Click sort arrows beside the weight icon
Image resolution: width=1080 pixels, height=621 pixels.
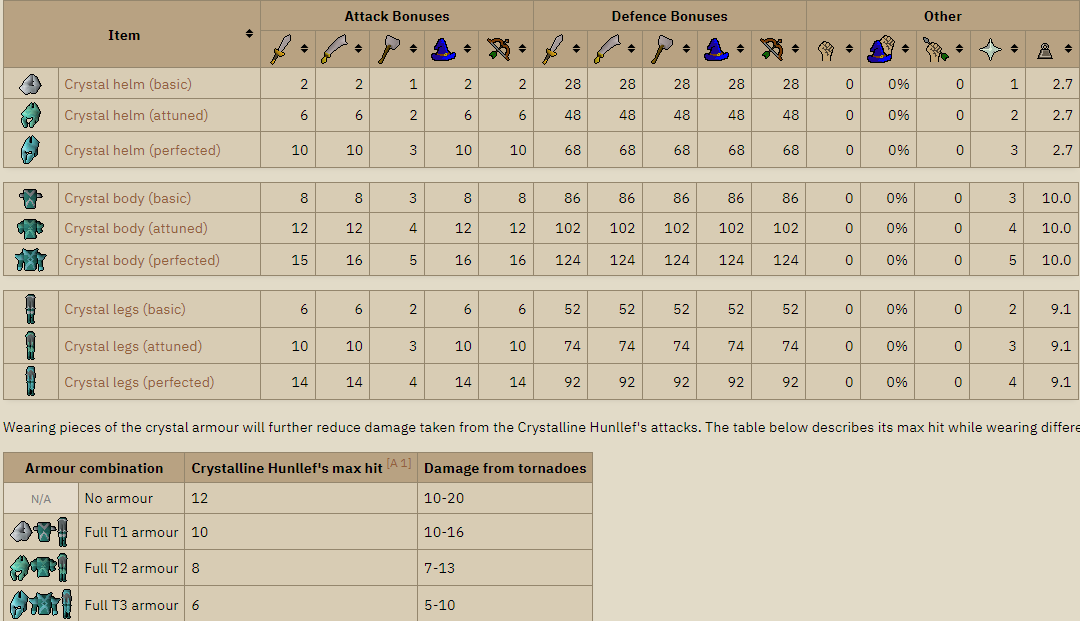click(1068, 49)
